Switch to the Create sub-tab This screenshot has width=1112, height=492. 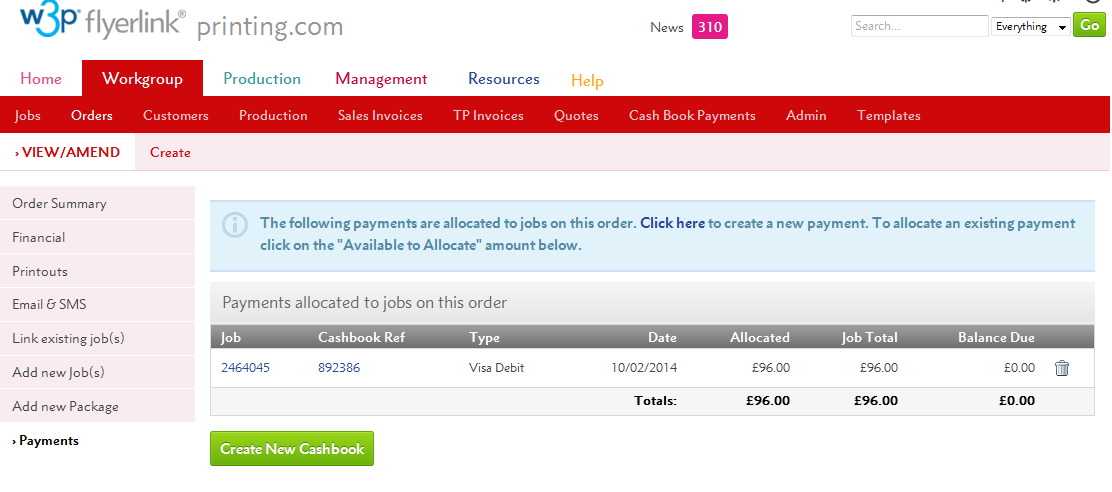[170, 152]
